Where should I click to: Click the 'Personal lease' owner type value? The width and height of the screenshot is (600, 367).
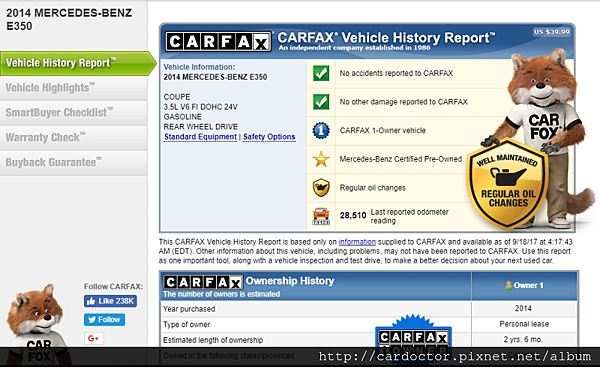point(524,324)
